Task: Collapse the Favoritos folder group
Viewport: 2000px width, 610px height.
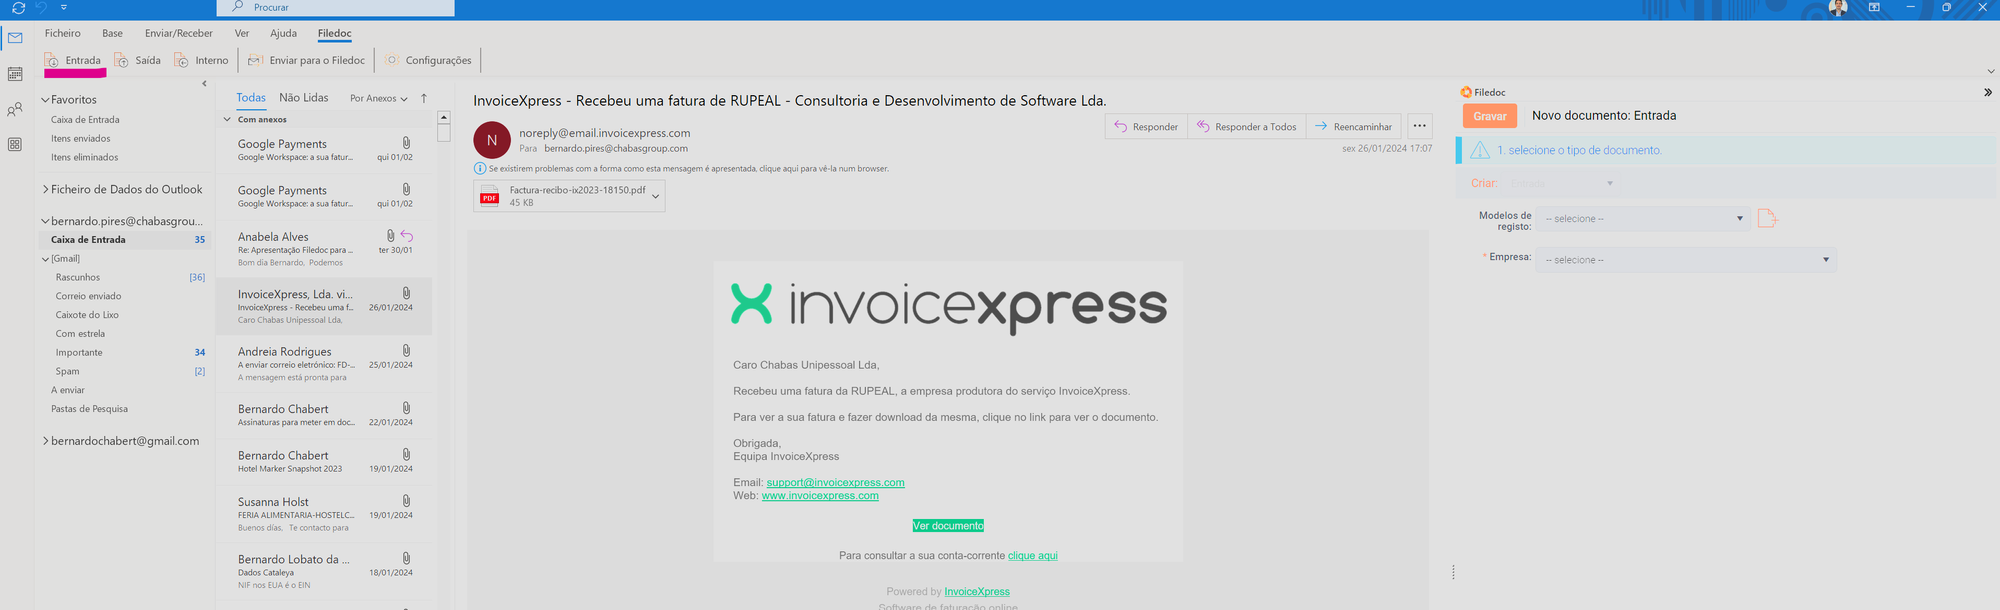Action: pyautogui.click(x=45, y=100)
